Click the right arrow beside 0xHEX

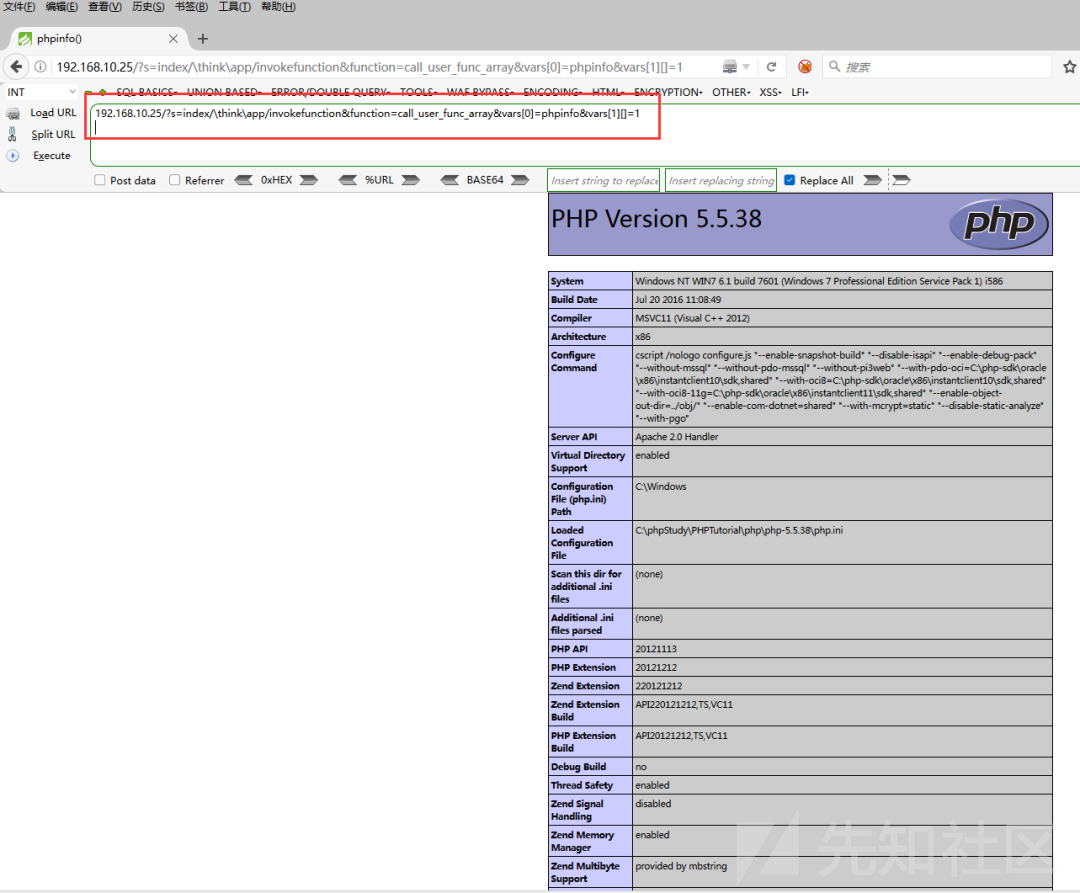tap(309, 180)
